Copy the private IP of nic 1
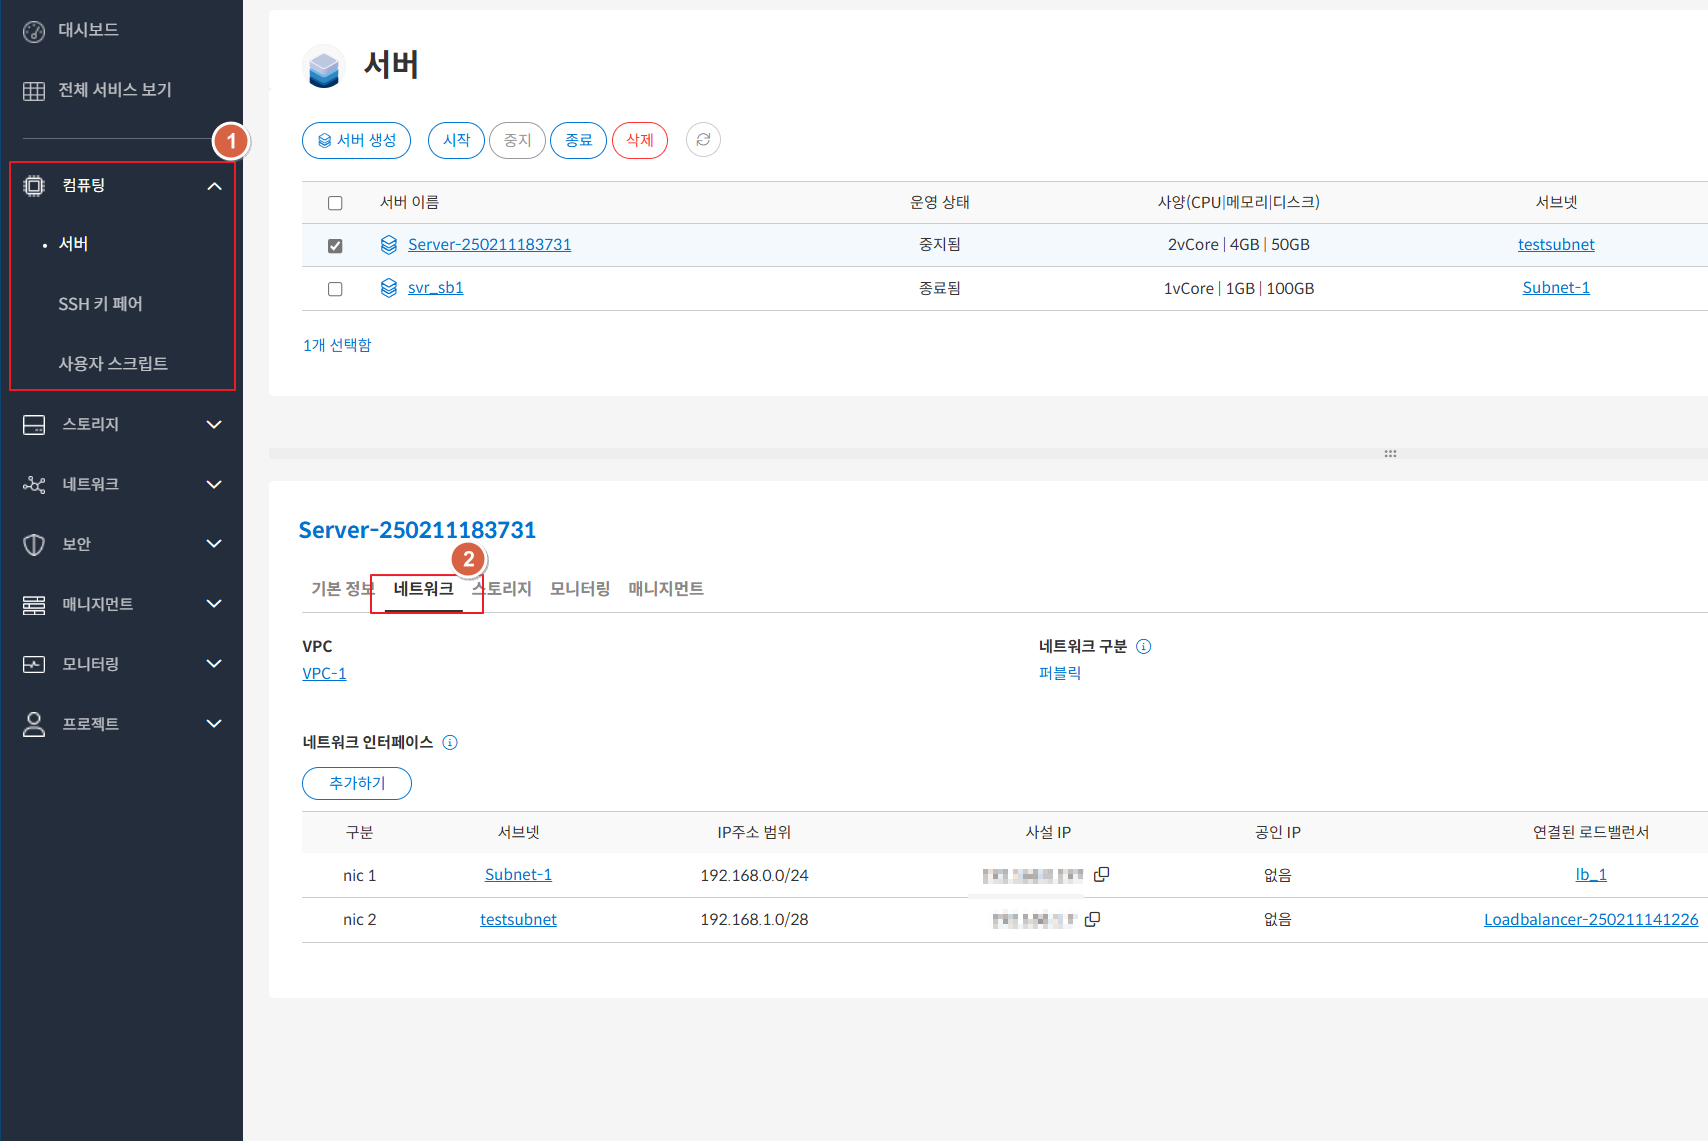Viewport: 1708px width, 1141px height. tap(1101, 875)
